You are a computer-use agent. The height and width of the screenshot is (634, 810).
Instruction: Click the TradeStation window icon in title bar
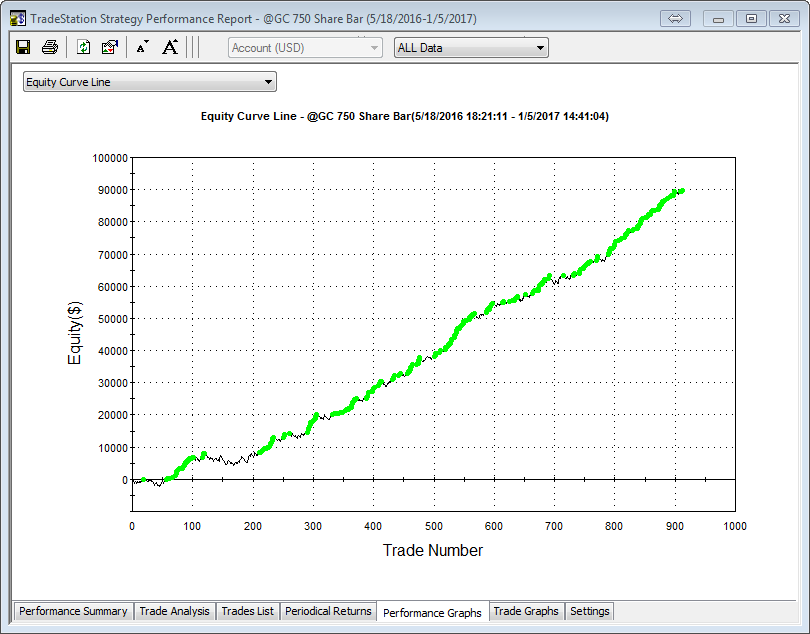coord(17,18)
